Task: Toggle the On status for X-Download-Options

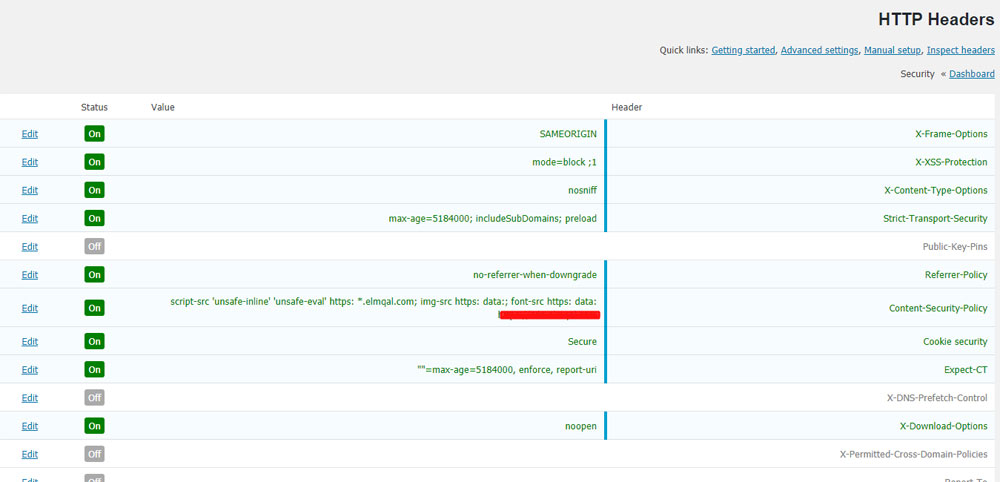Action: tap(94, 426)
